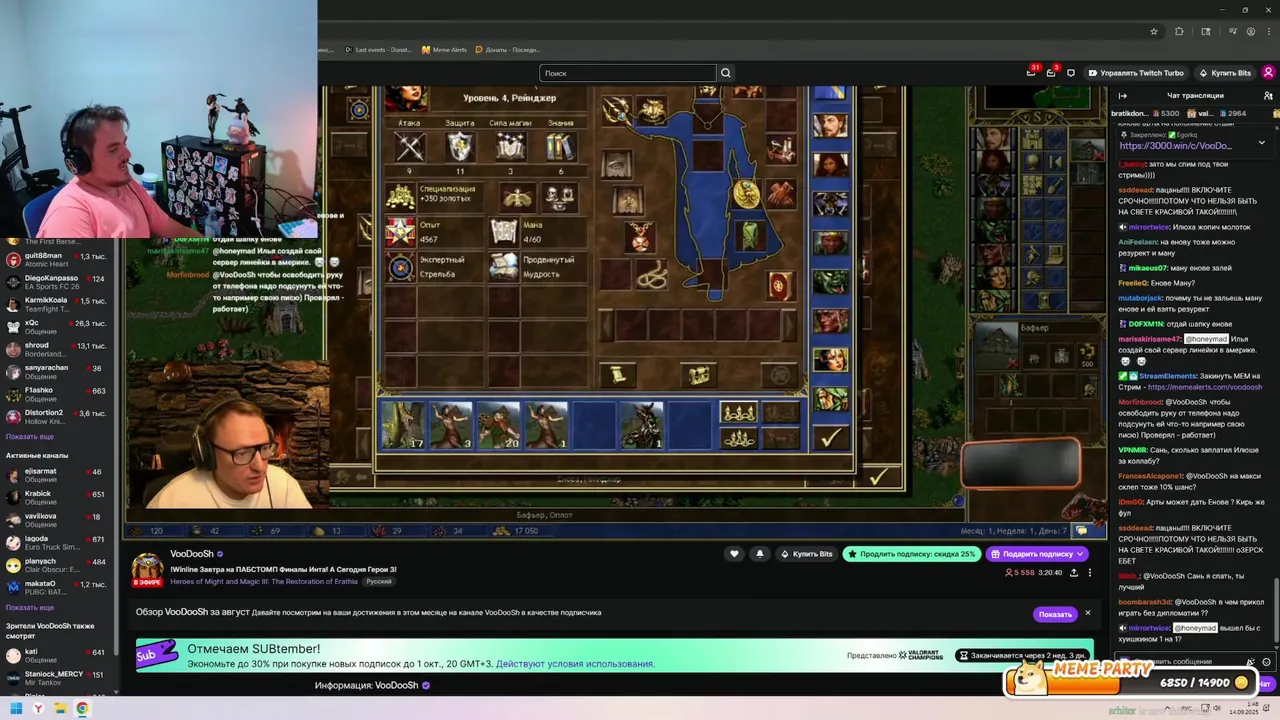The width and height of the screenshot is (1280, 720).
Task: Expand the pinned chat message chevron
Action: (x=1262, y=142)
